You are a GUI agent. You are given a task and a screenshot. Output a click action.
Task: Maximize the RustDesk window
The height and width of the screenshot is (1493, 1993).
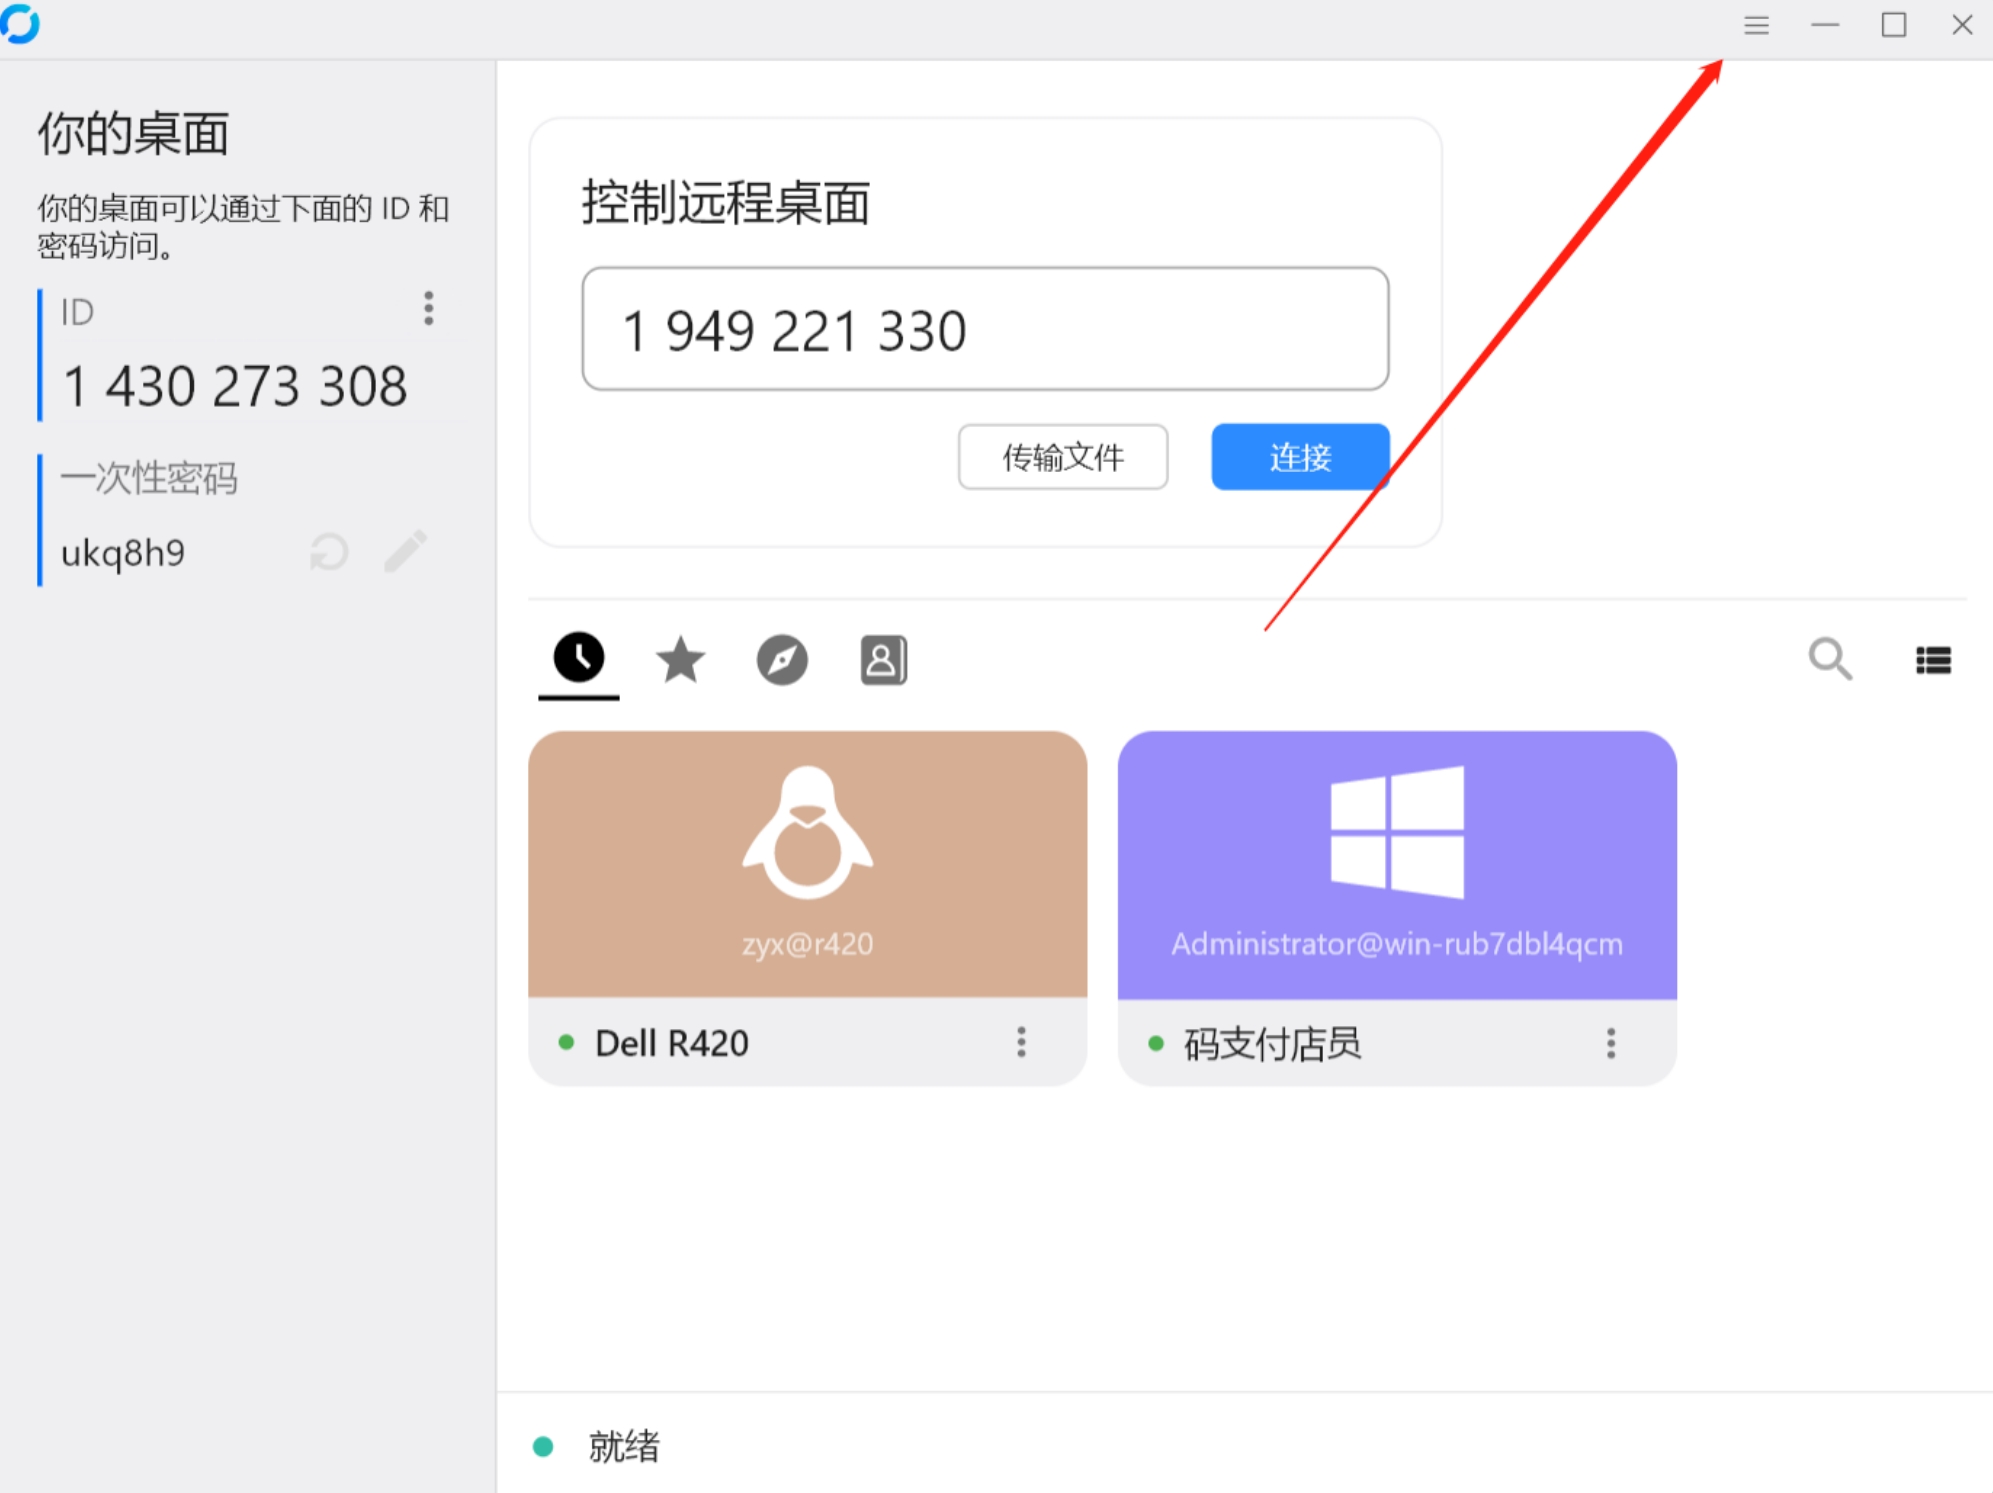tap(1894, 25)
